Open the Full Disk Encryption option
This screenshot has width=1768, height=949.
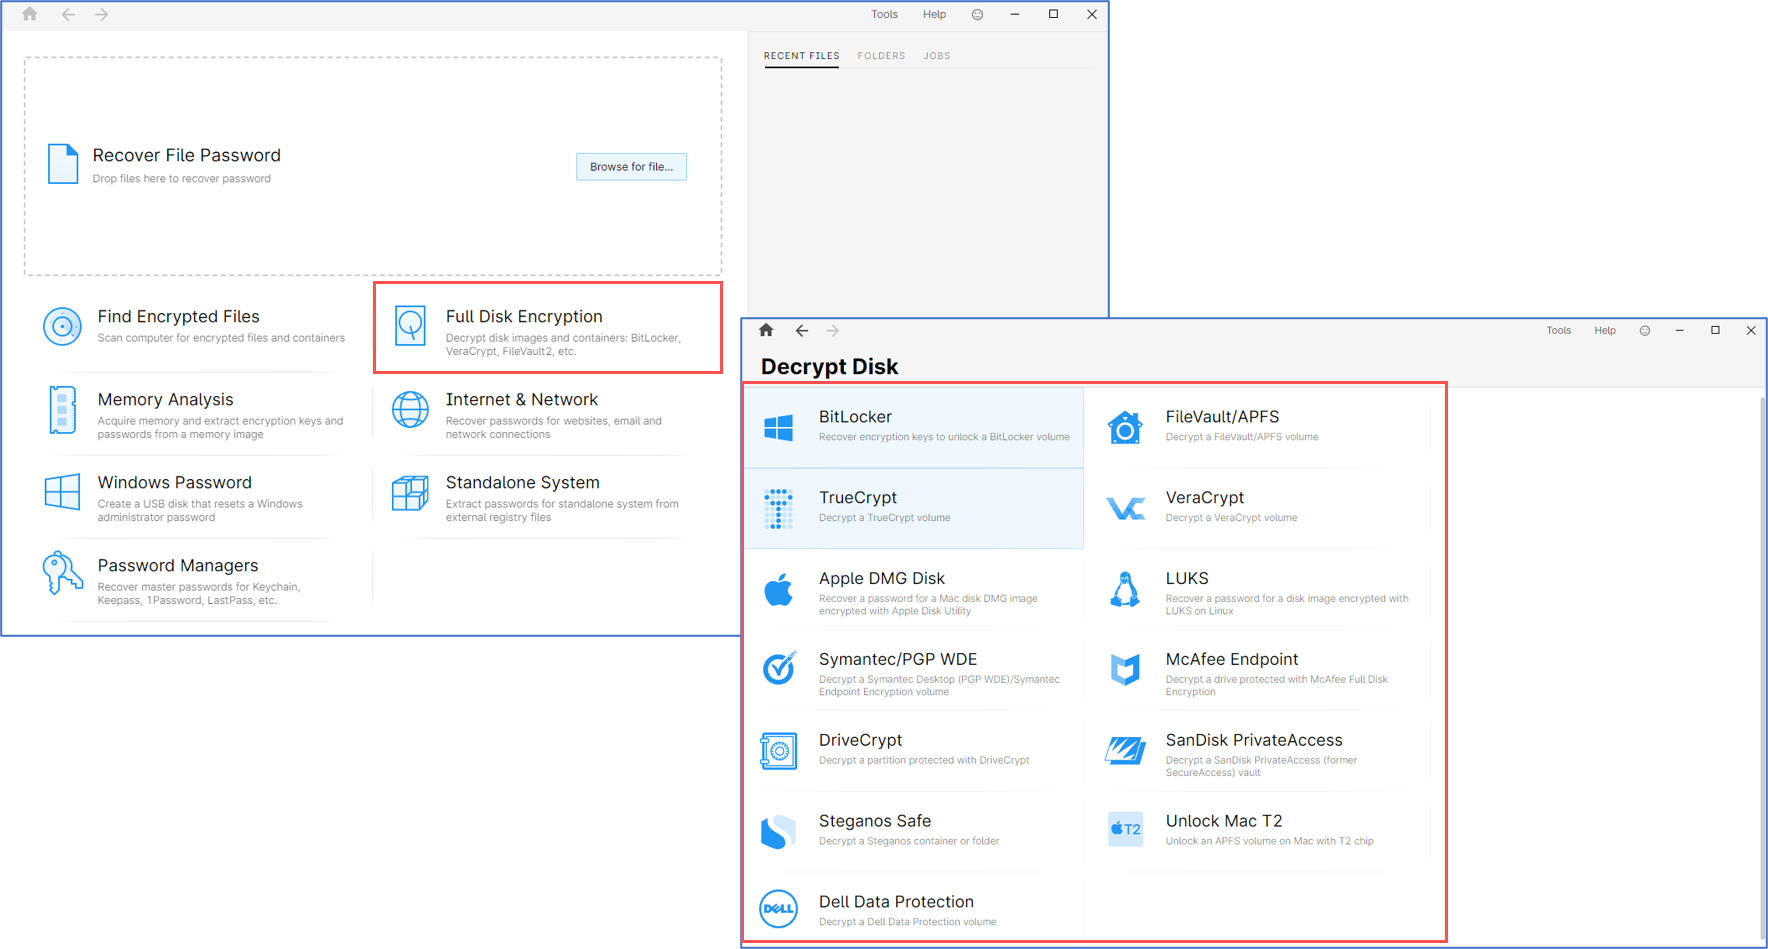point(548,328)
